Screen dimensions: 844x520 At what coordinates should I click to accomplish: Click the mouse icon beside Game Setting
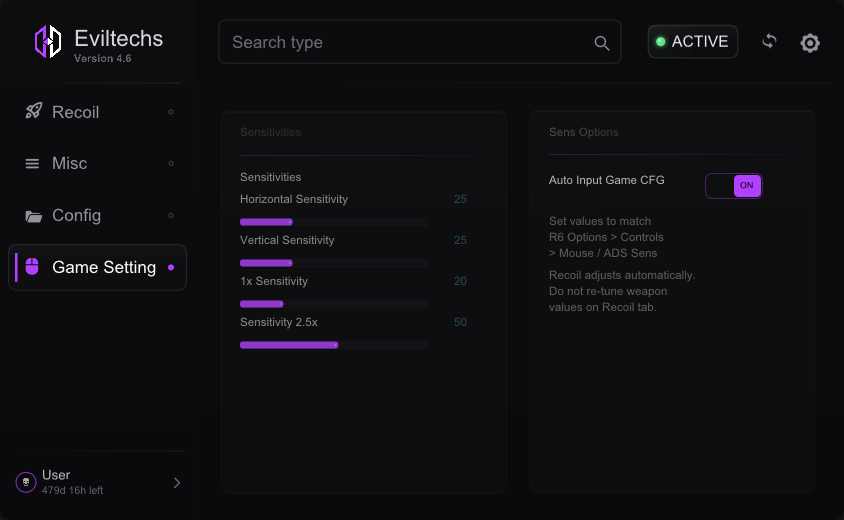[32, 266]
